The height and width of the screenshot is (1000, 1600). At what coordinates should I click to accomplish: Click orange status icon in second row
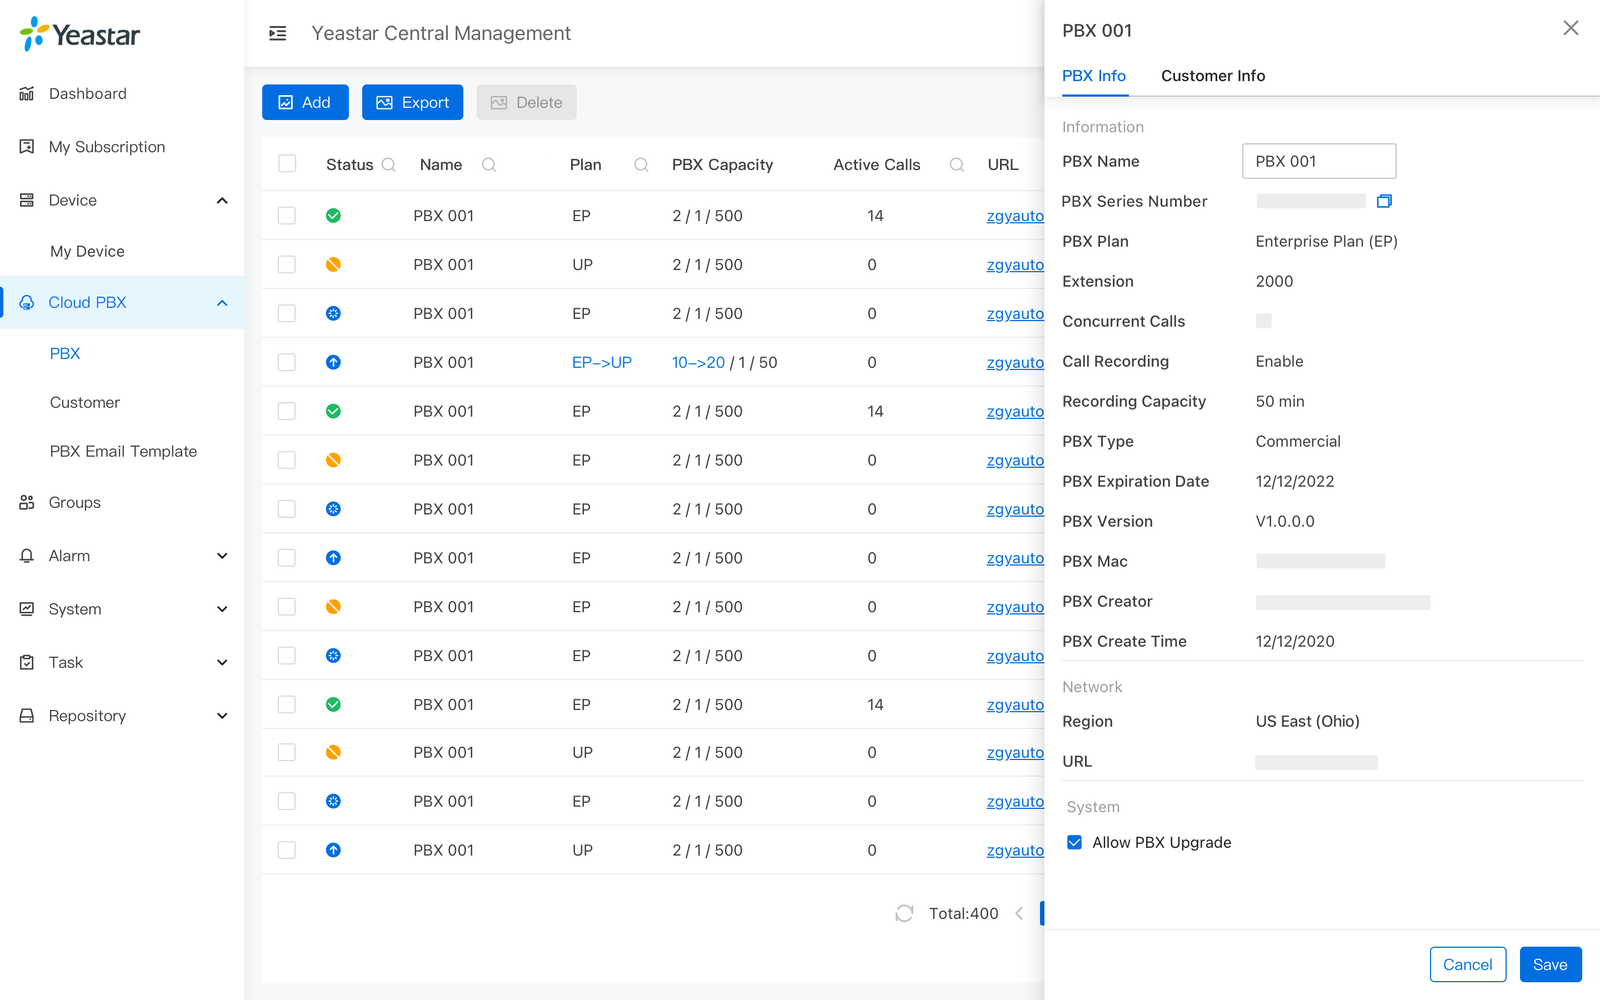333,264
